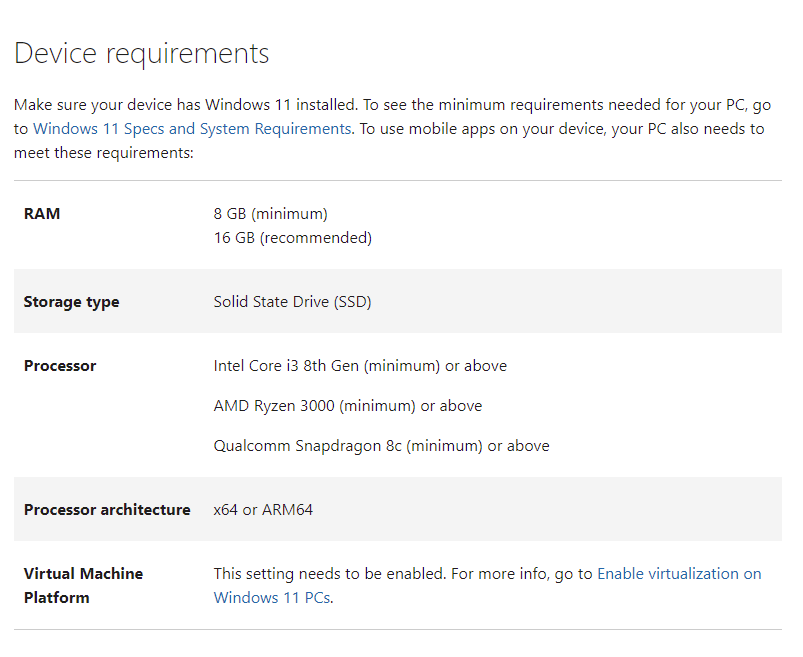Click the 'This setting needs to be enabled' text
This screenshot has height=657, width=803.
324,574
